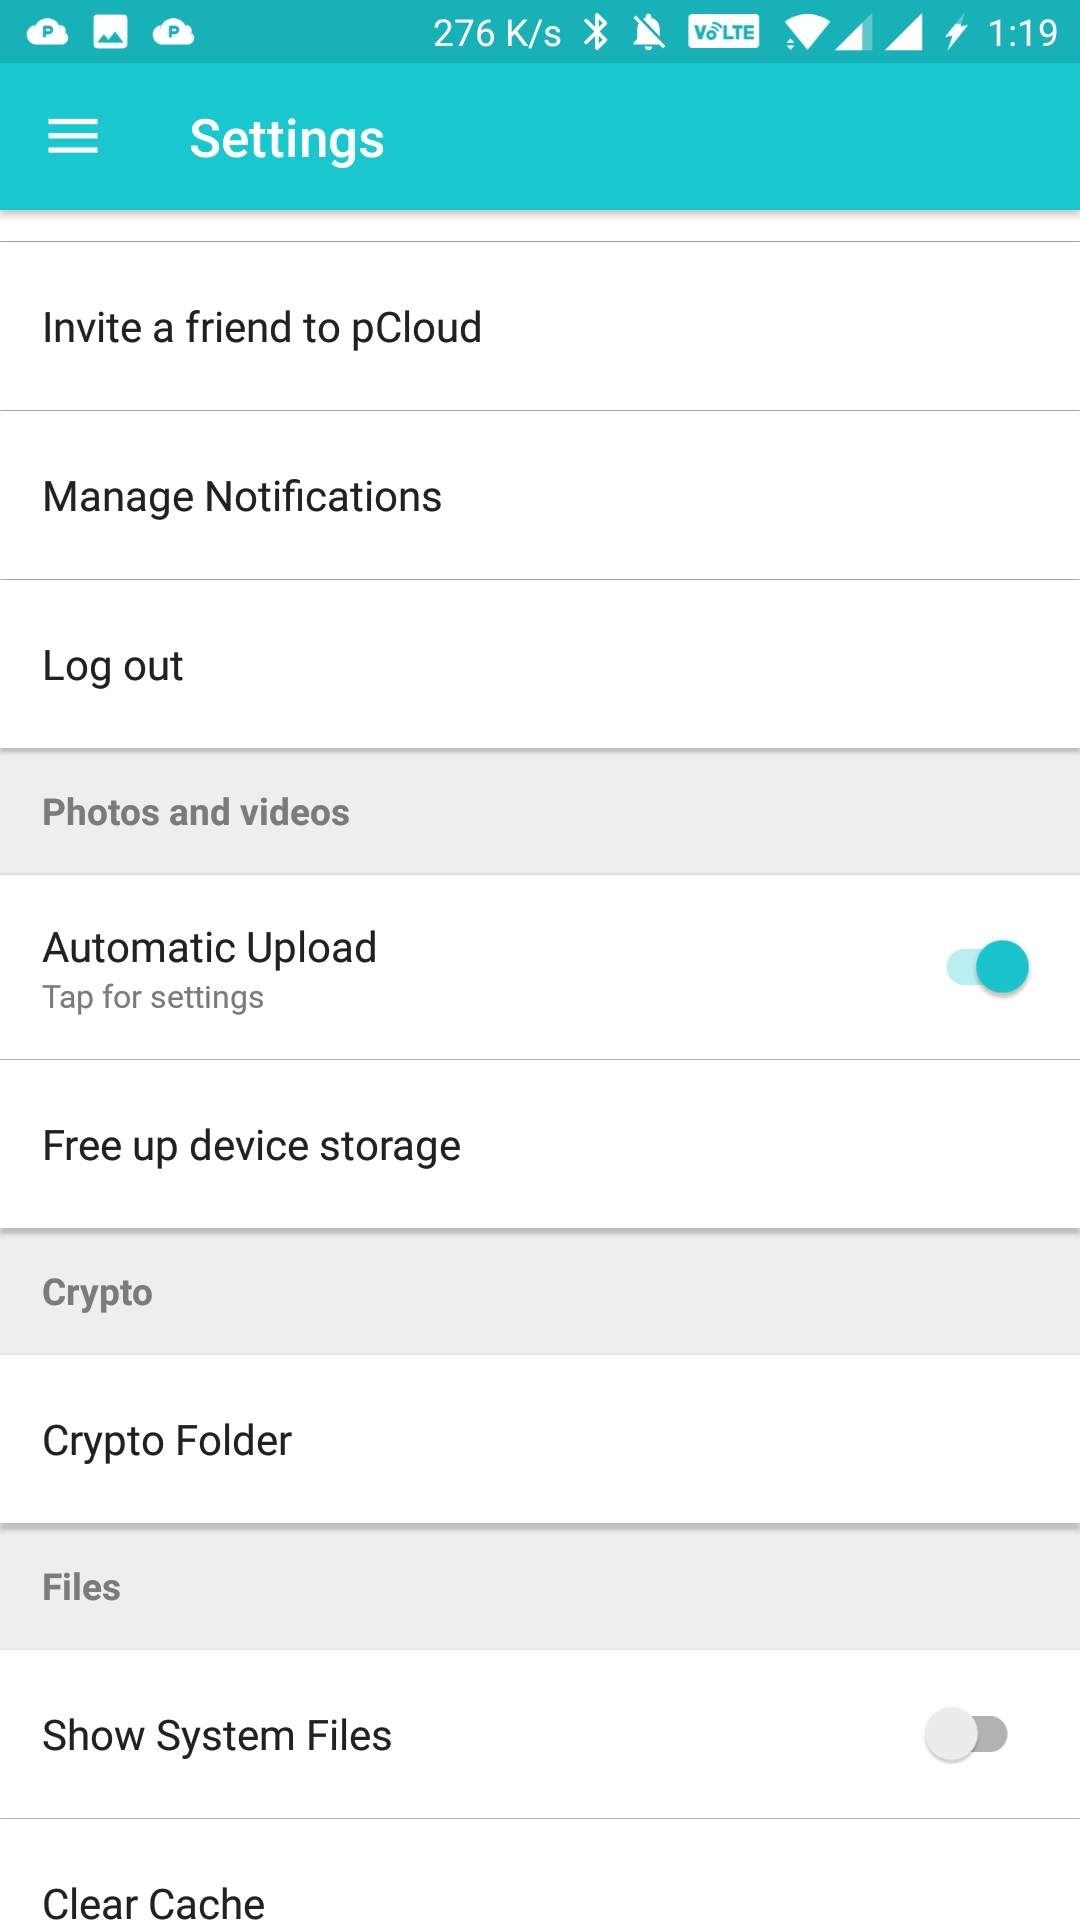The width and height of the screenshot is (1080, 1920).
Task: Tap Clear Cache
Action: (154, 1900)
